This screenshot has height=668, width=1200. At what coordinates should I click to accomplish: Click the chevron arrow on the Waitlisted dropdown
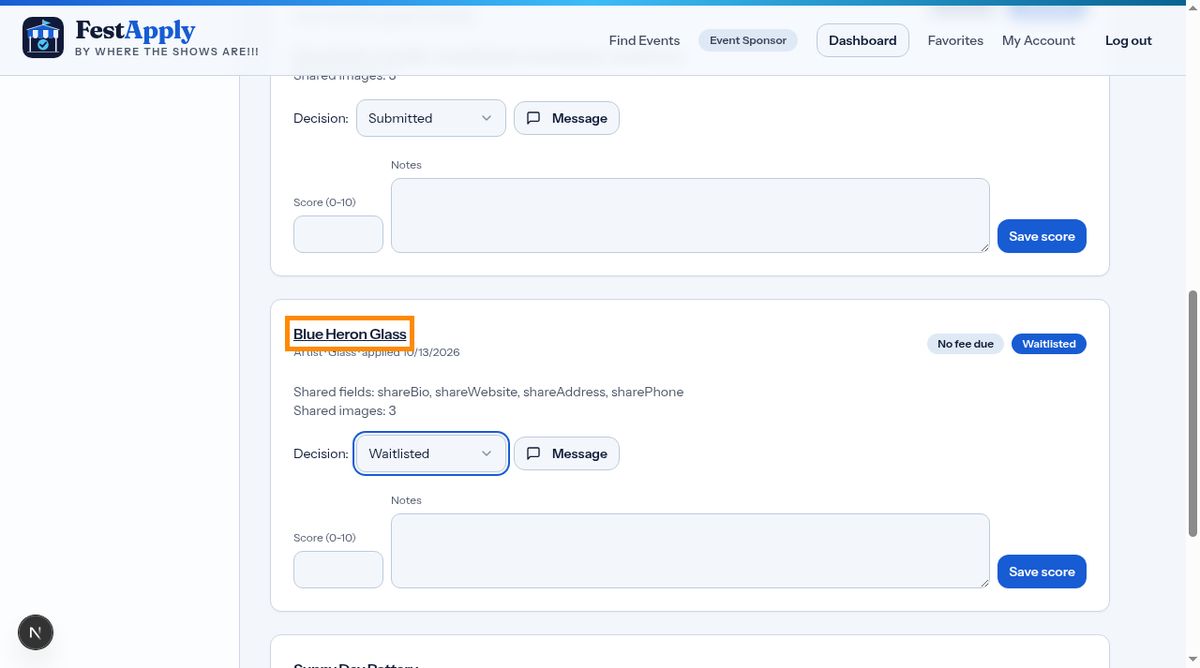pyautogui.click(x=487, y=453)
